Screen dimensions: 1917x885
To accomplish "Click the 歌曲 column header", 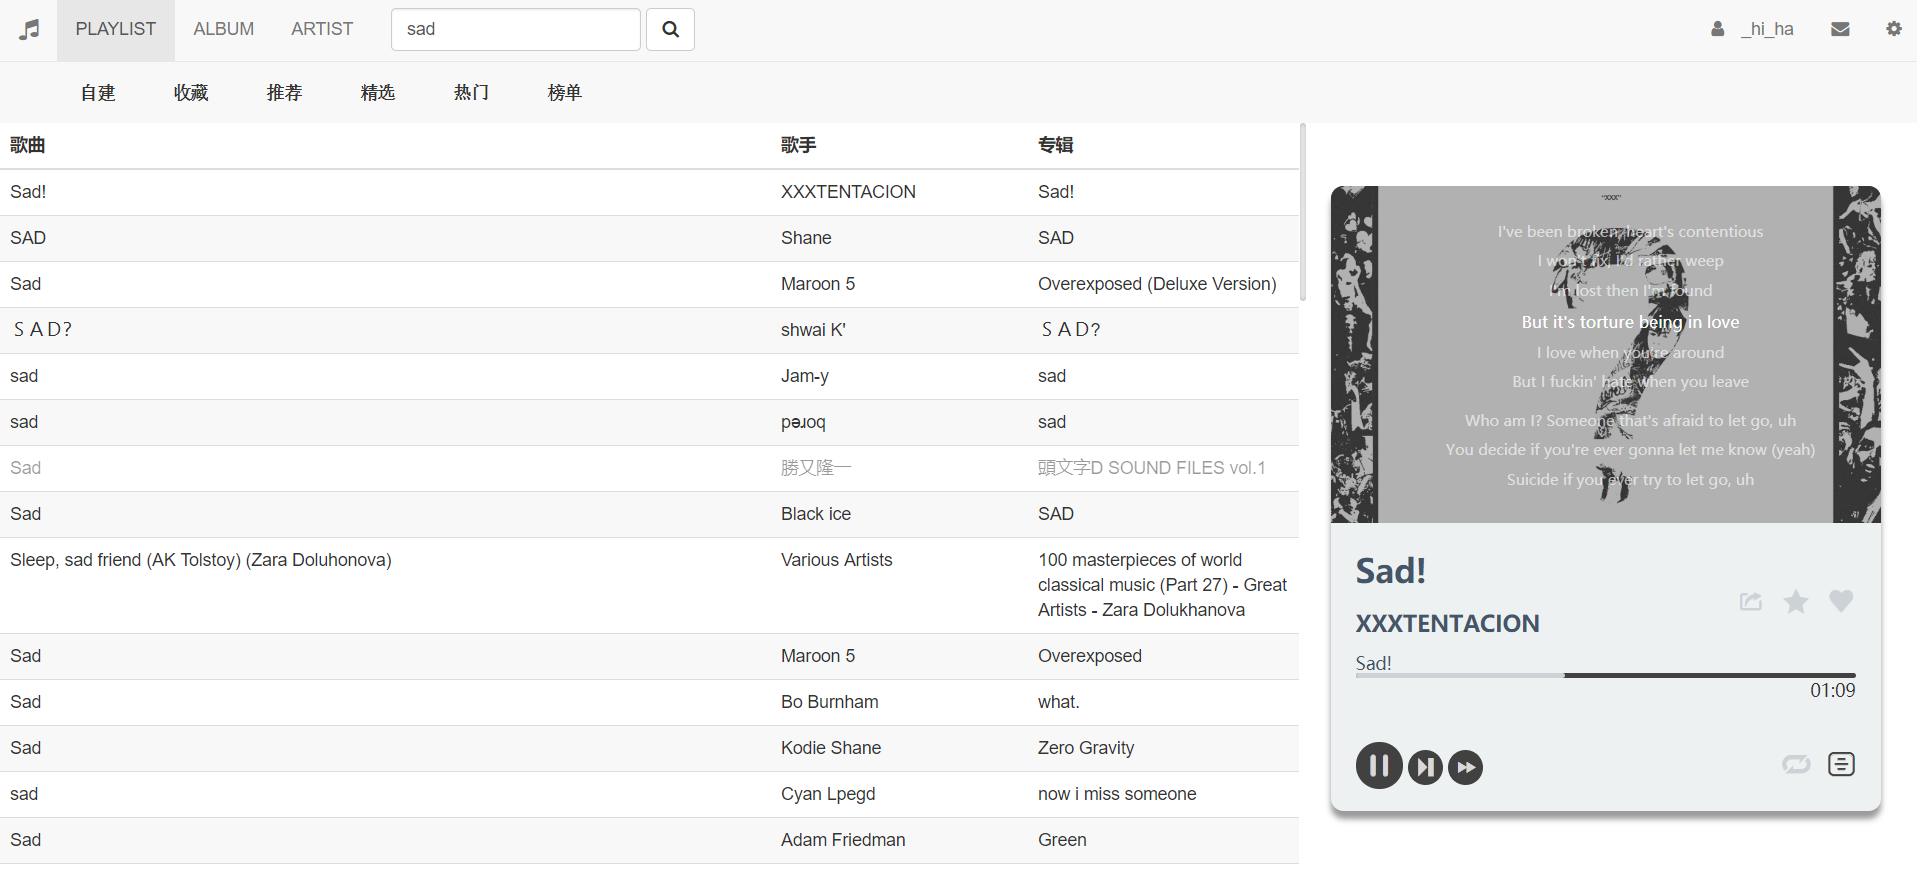I will 27,145.
